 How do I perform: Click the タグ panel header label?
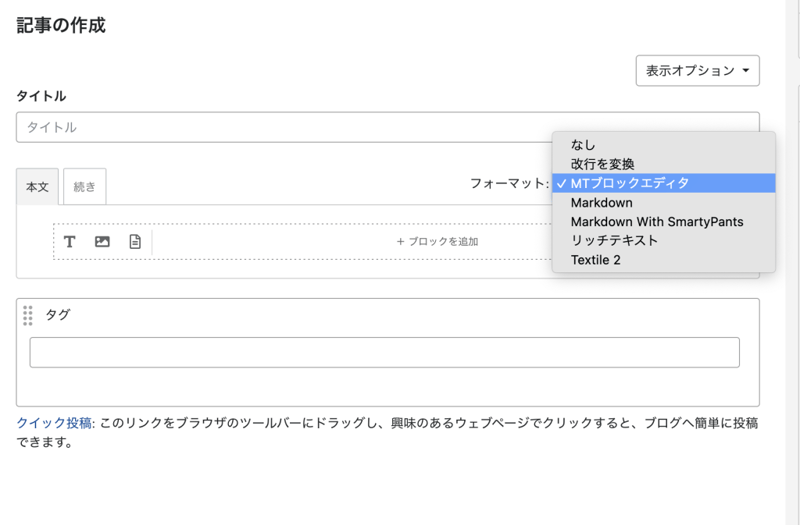click(x=58, y=315)
